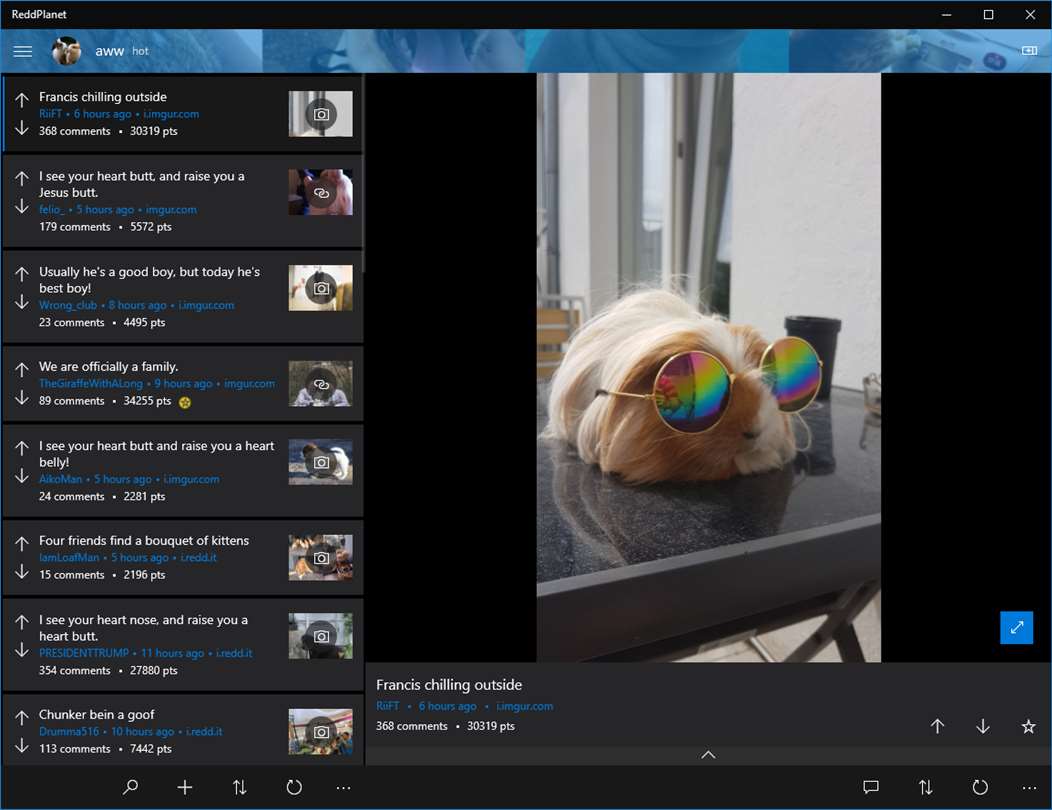The width and height of the screenshot is (1052, 810).
Task: Open RiiFT user link below image
Action: [387, 706]
